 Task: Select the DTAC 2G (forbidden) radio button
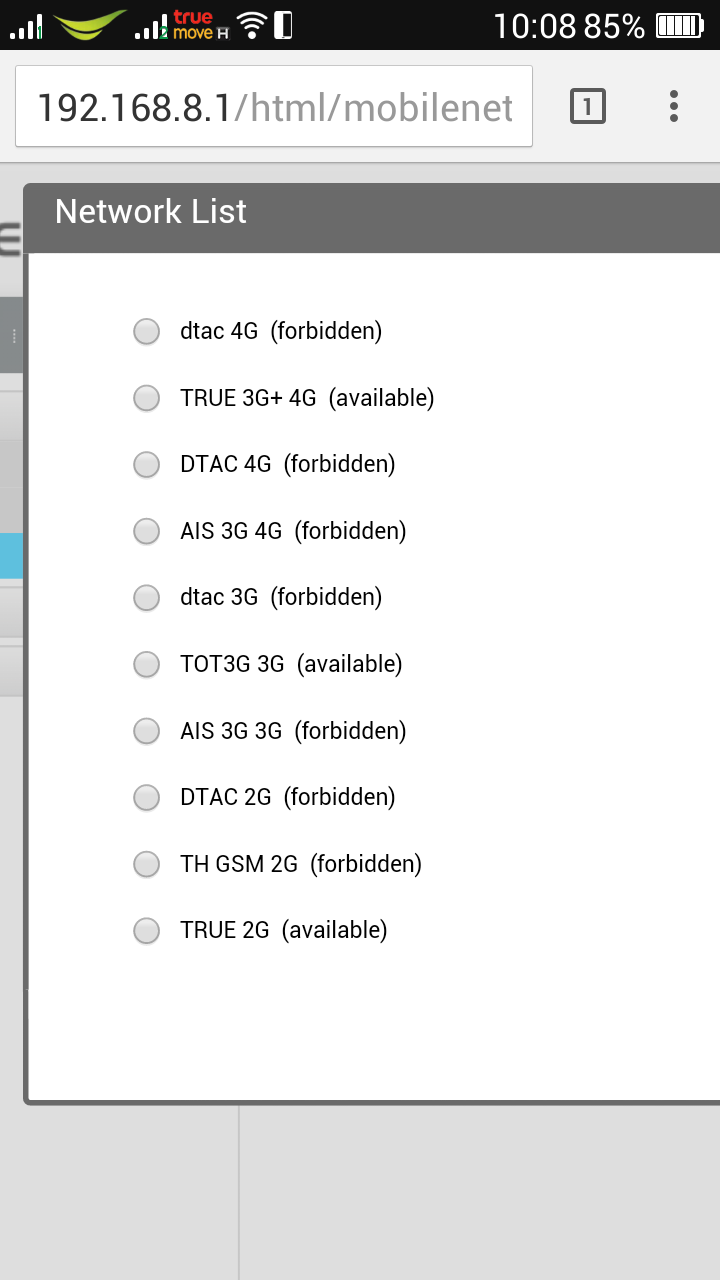[147, 797]
